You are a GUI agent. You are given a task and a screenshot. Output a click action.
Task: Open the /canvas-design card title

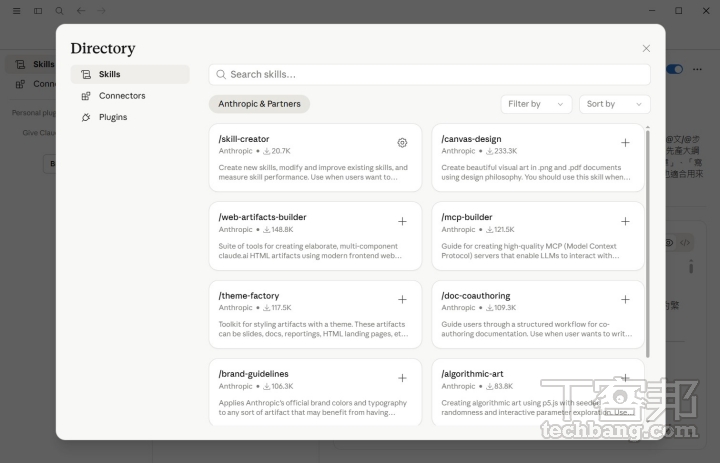pos(471,139)
